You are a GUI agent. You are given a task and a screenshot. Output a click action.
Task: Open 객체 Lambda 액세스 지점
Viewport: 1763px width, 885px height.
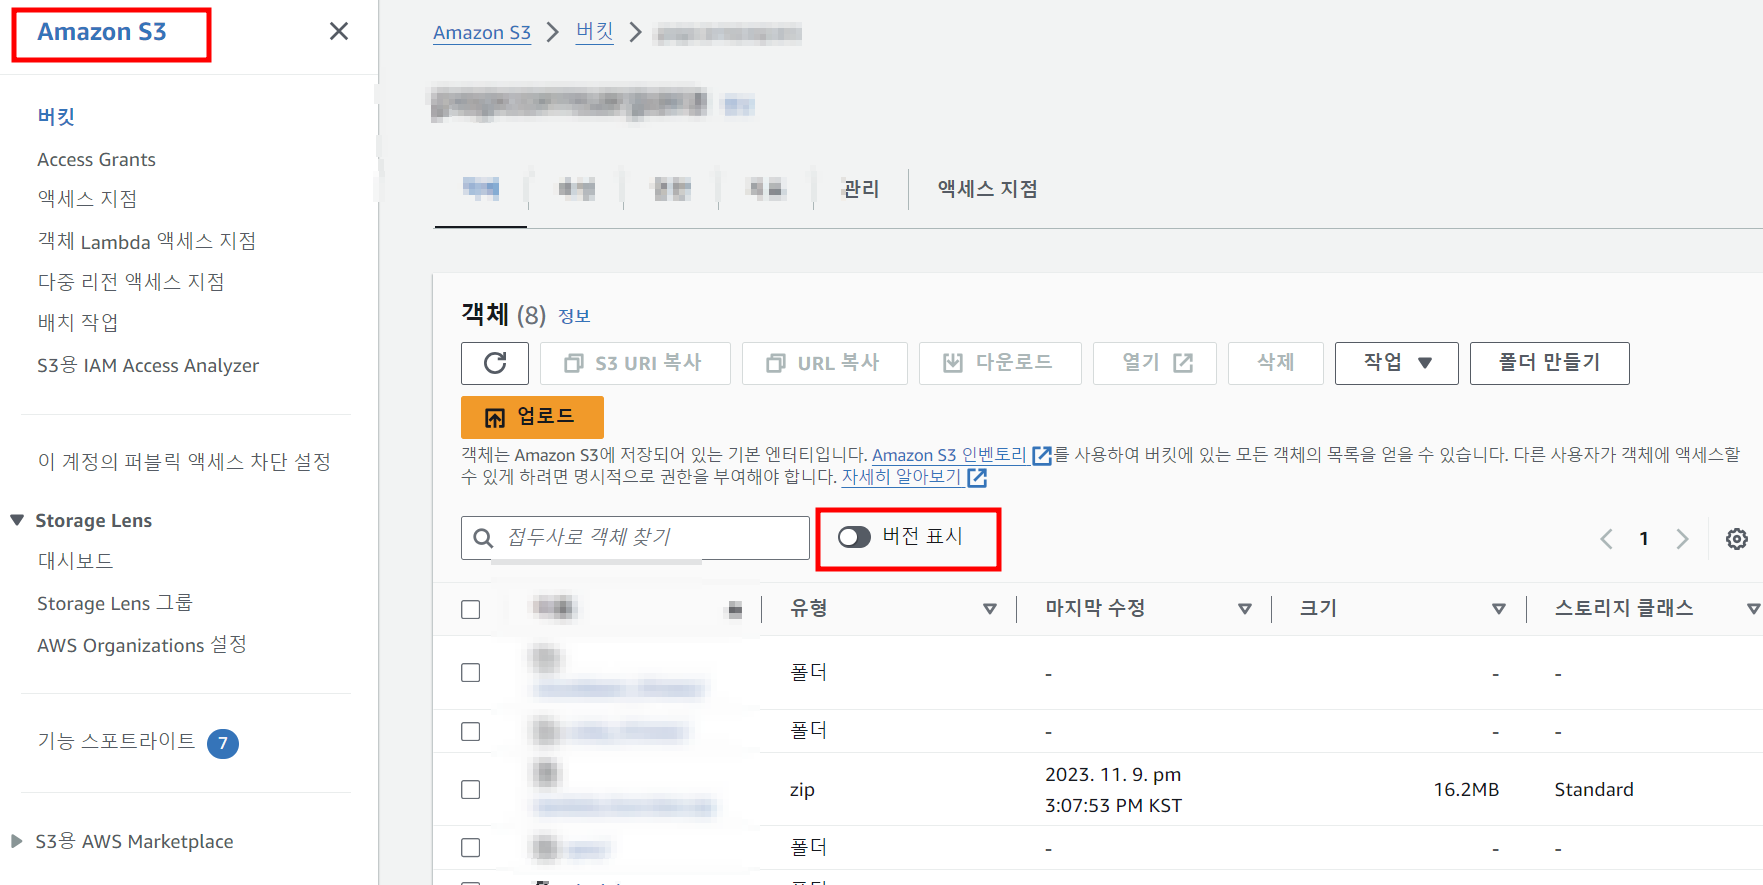(147, 241)
